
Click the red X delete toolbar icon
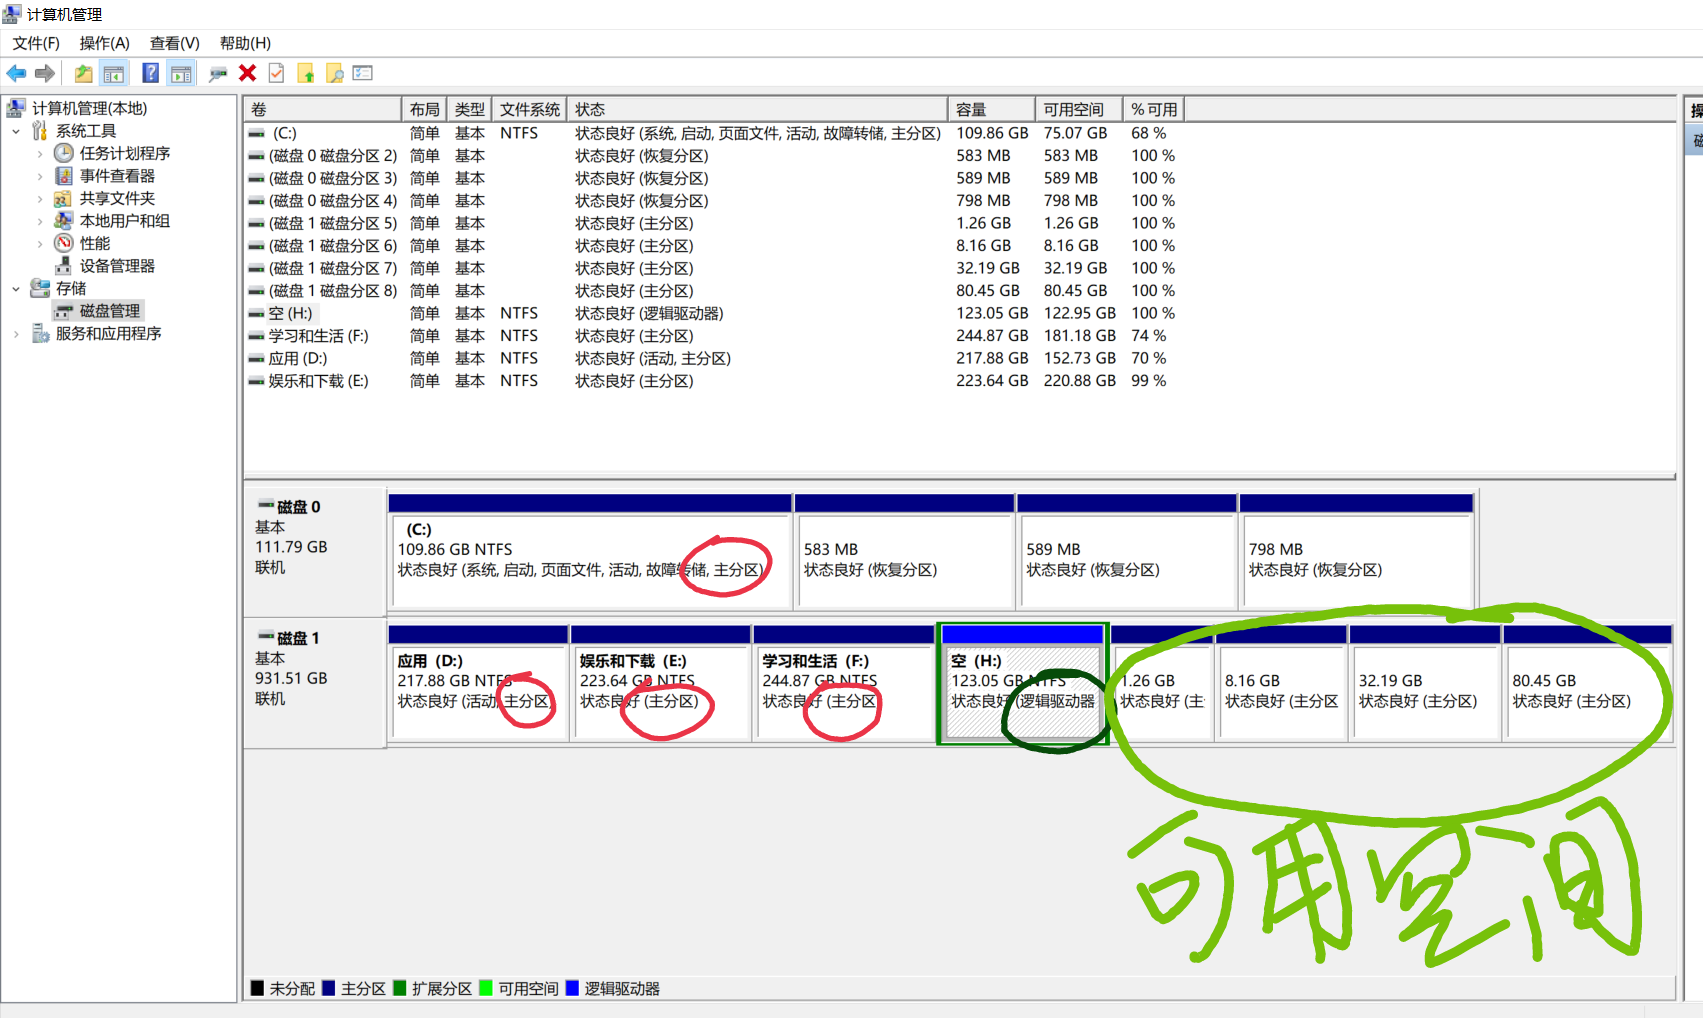(247, 73)
